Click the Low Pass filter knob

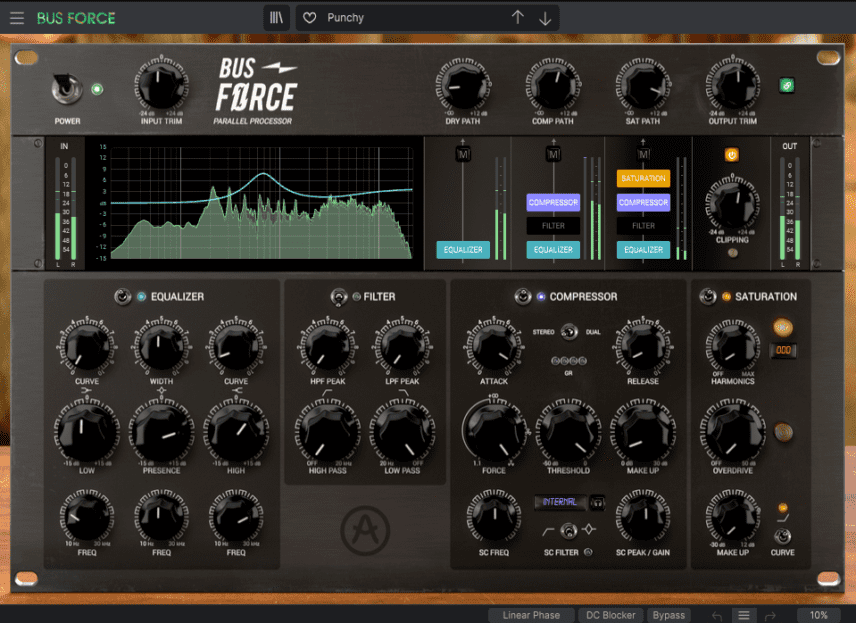click(x=402, y=432)
